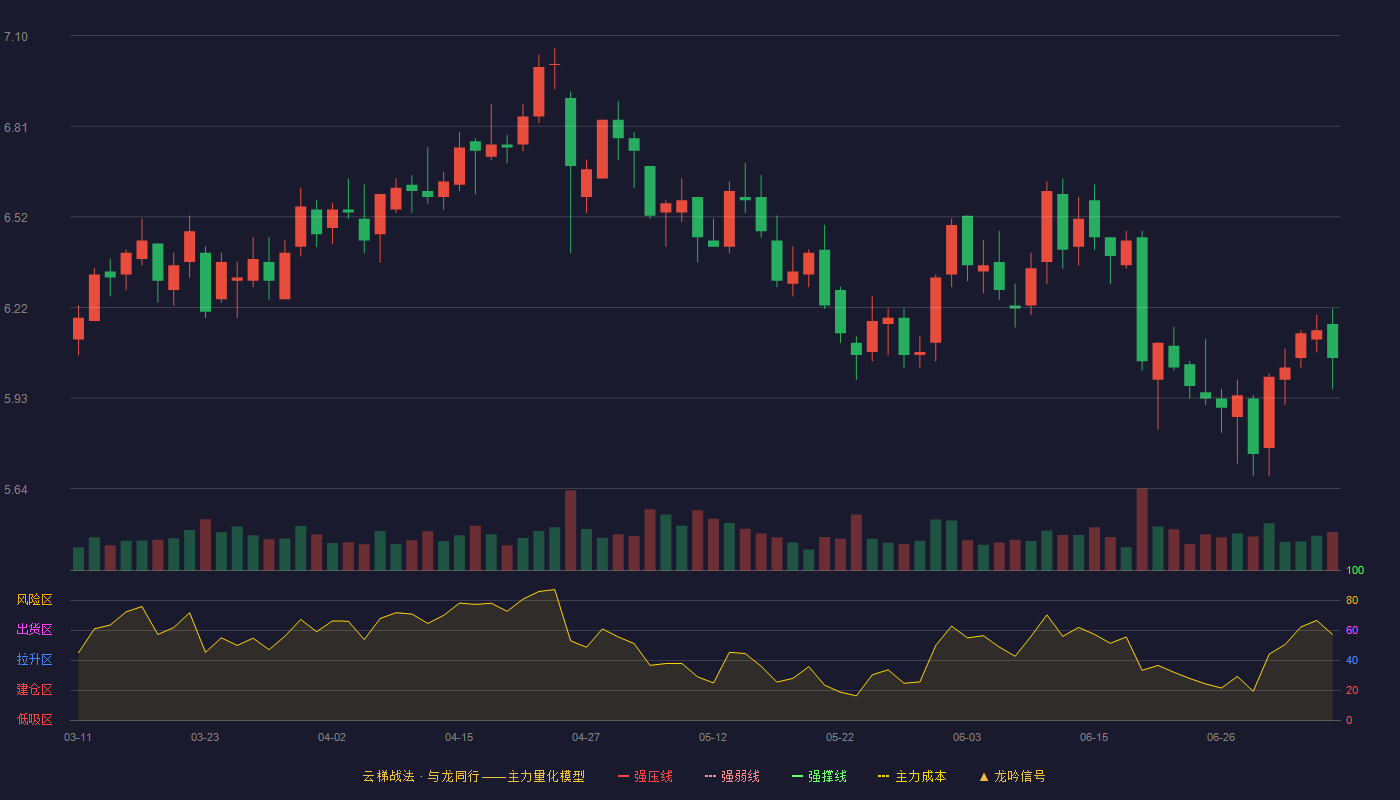Image resolution: width=1400 pixels, height=800 pixels.
Task: Click the 云梯战法 · 与龙同行 model legend title
Action: click(474, 776)
